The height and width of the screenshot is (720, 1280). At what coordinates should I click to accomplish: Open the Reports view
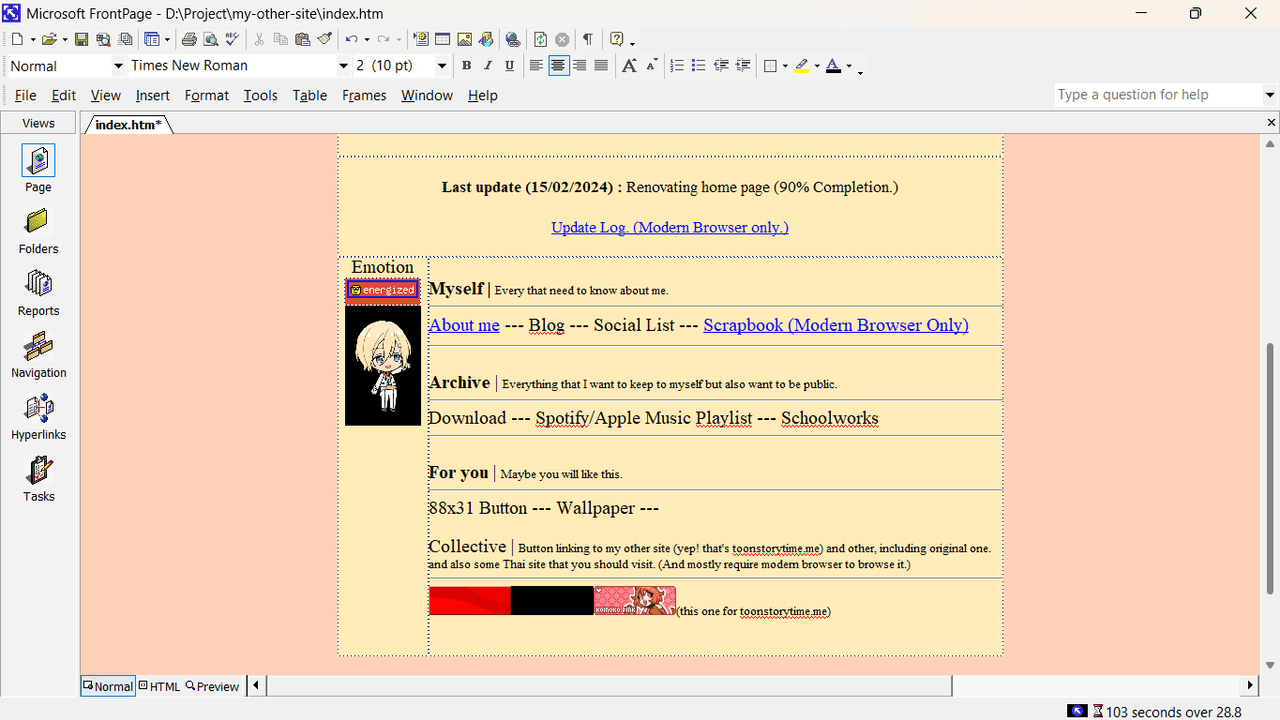pyautogui.click(x=39, y=293)
